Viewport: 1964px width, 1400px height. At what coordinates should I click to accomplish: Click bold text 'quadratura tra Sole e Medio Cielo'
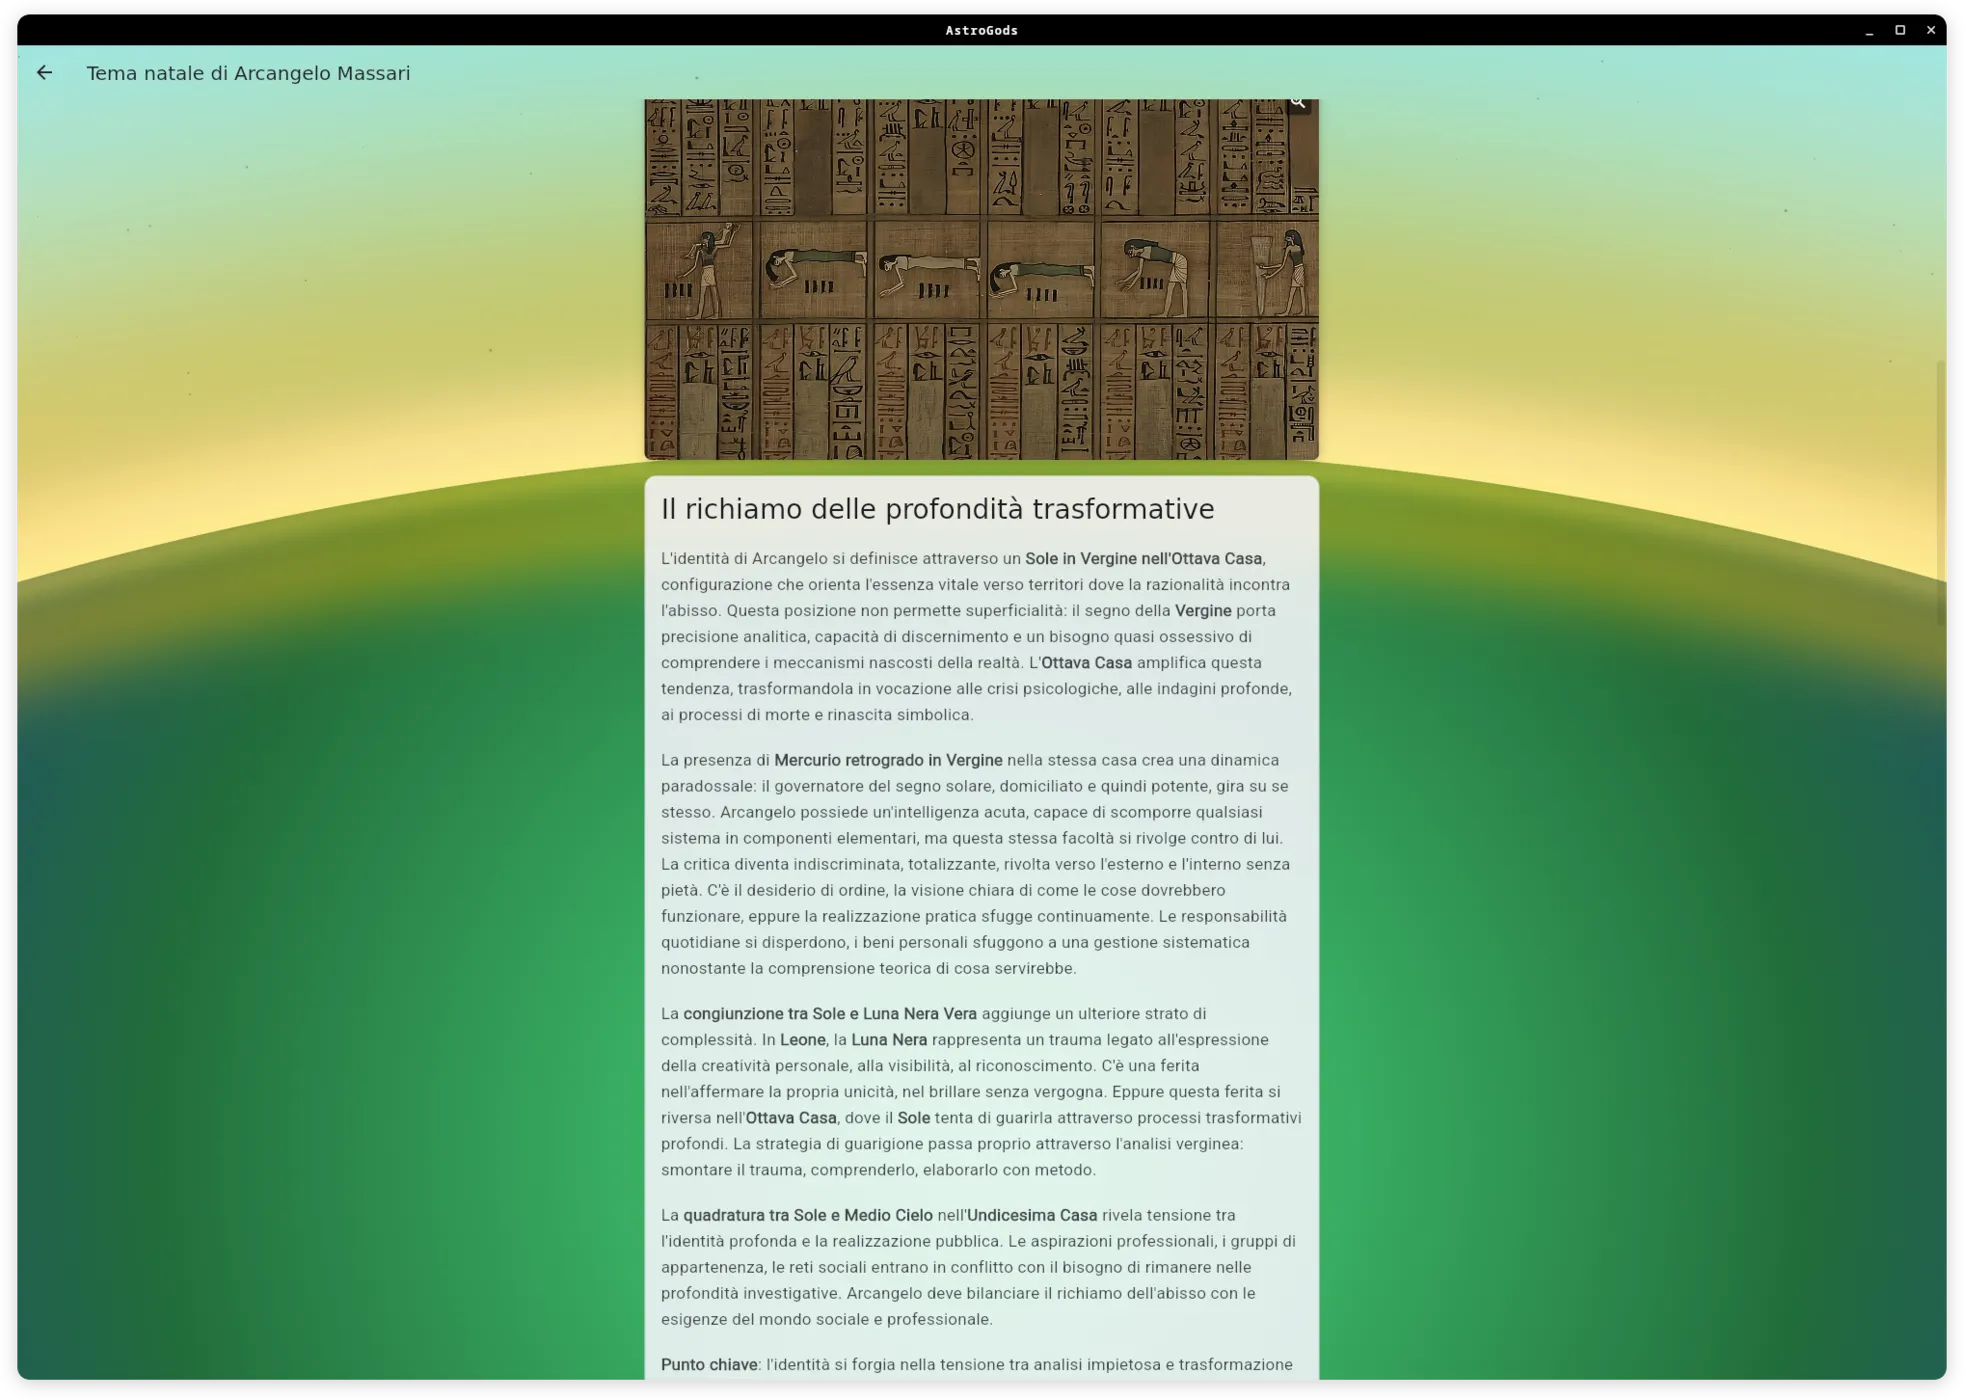tap(808, 1215)
